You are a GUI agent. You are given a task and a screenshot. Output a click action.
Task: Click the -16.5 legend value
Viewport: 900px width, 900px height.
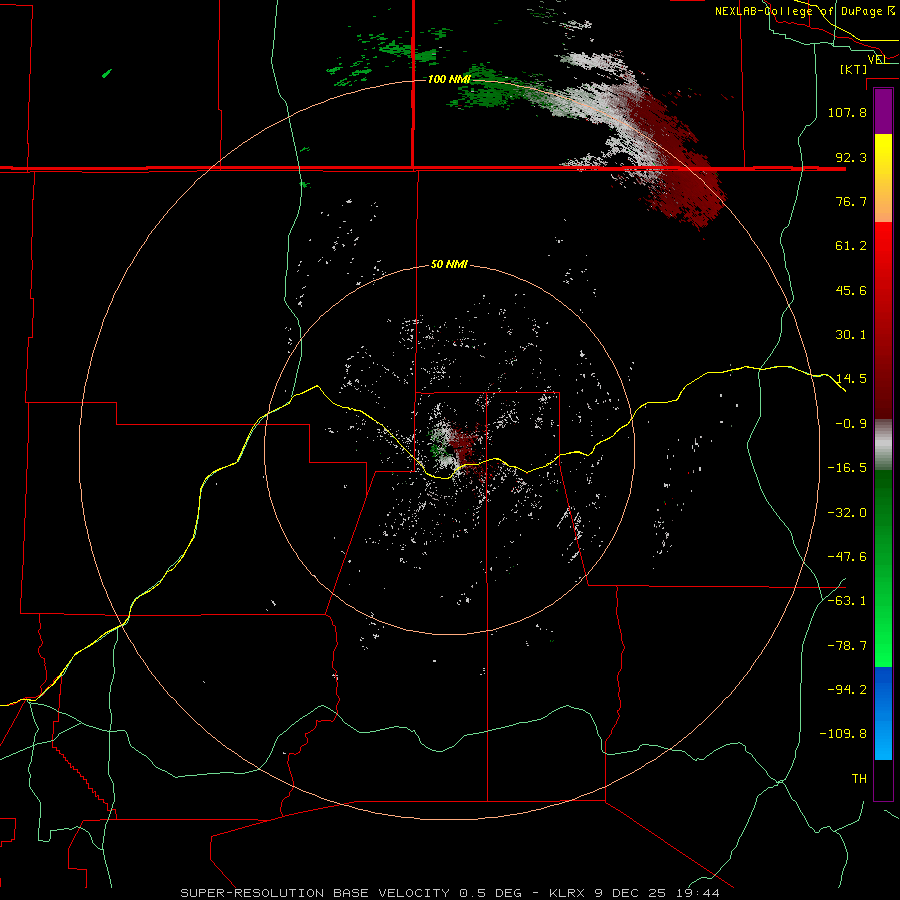coord(847,468)
